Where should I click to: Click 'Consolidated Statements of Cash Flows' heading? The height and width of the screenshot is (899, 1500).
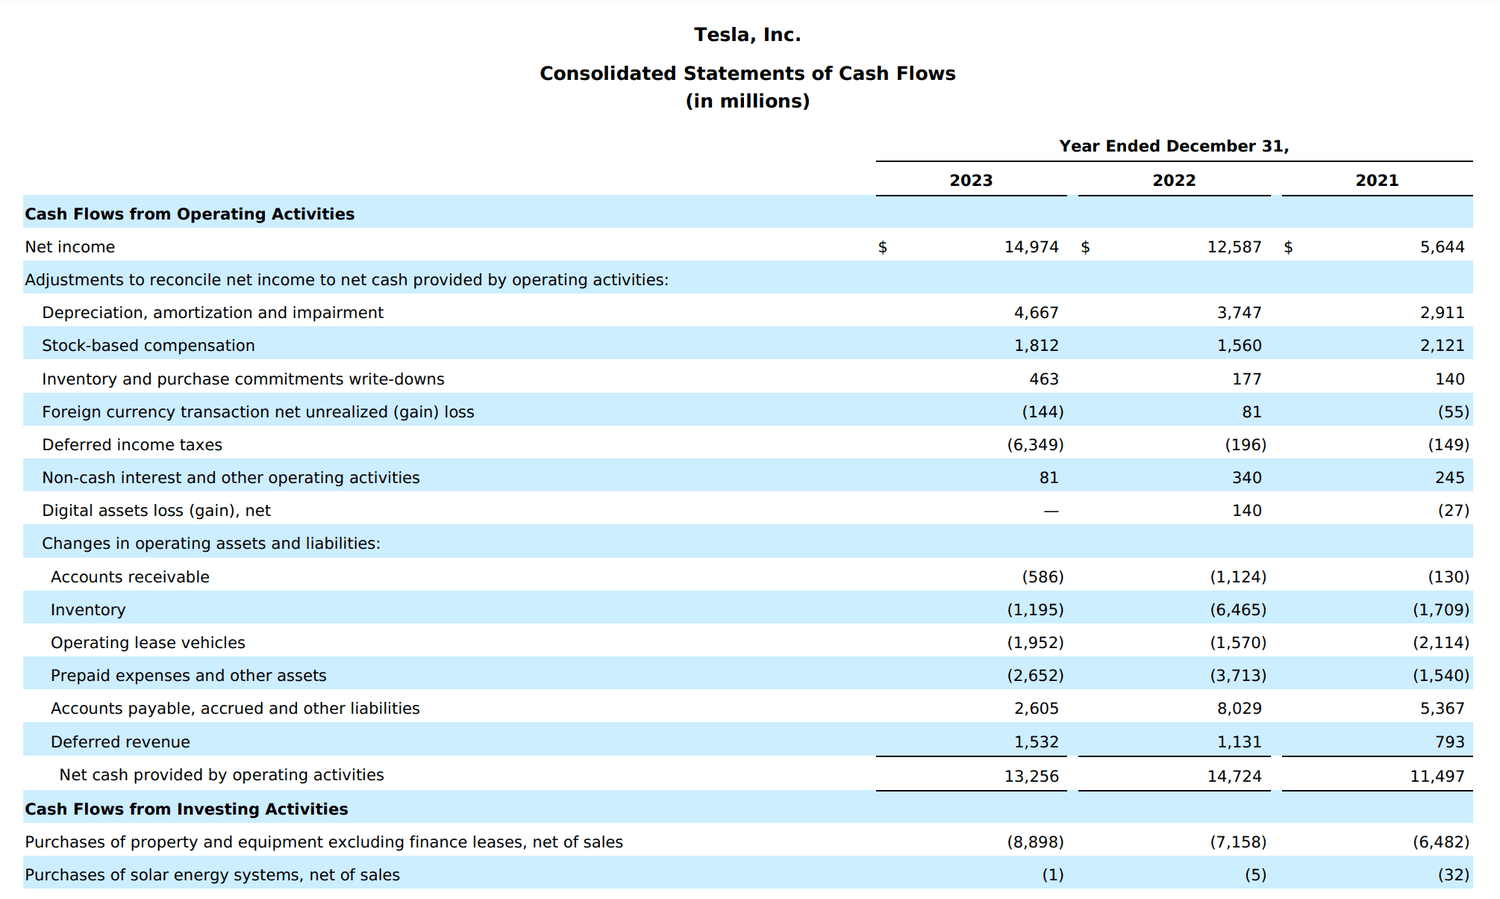click(747, 73)
